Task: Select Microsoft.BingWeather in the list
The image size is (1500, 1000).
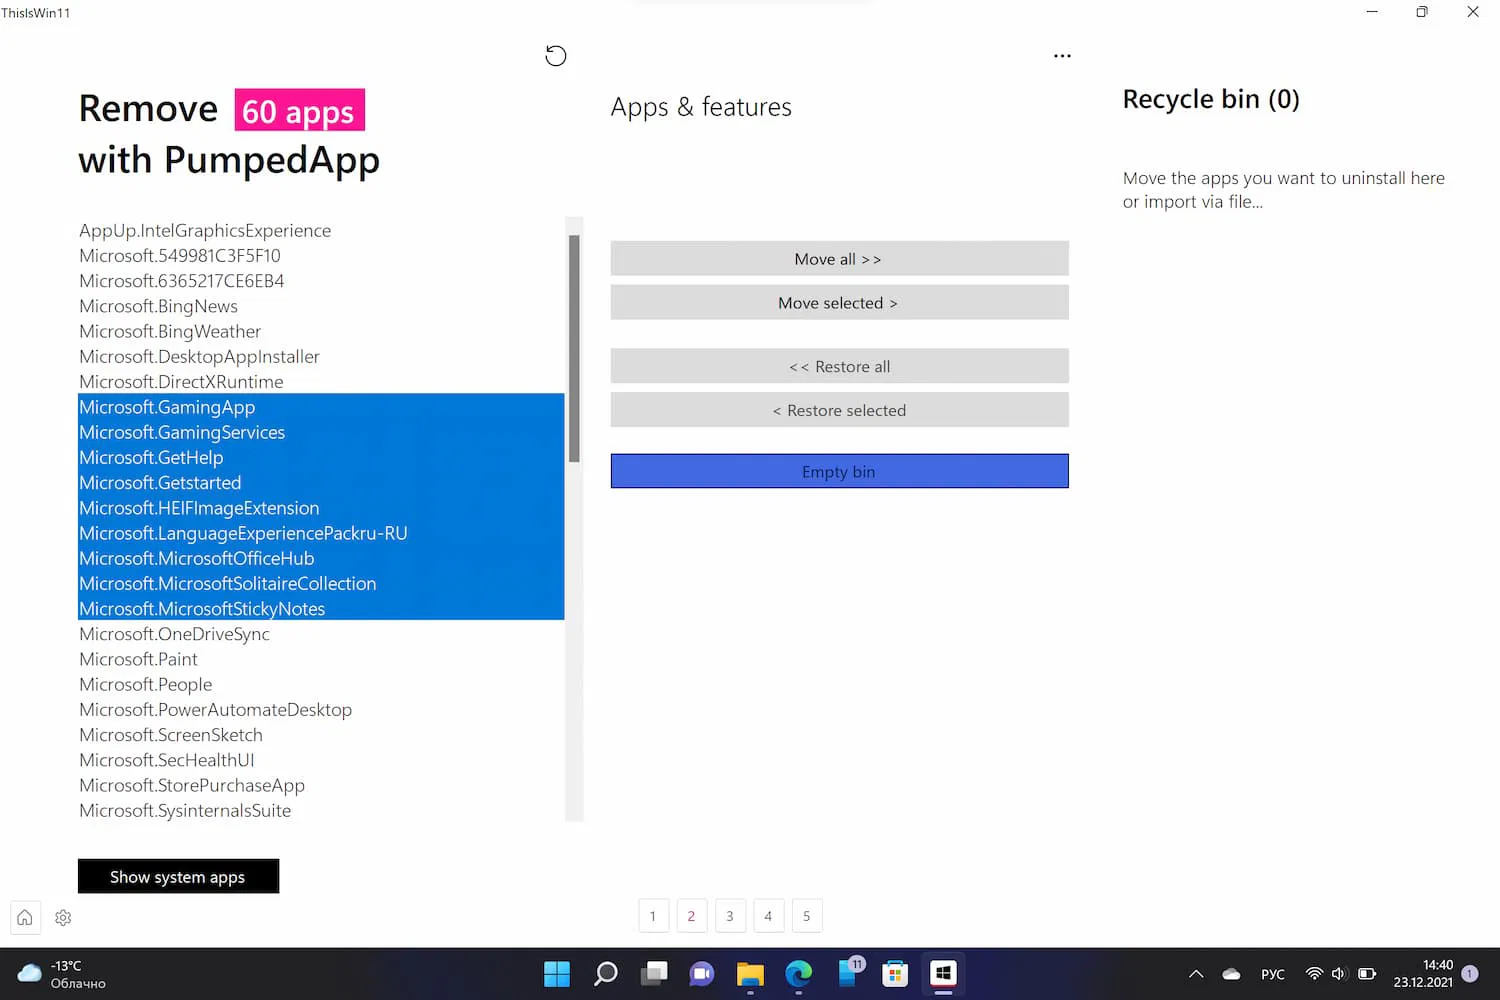Action: [x=321, y=331]
